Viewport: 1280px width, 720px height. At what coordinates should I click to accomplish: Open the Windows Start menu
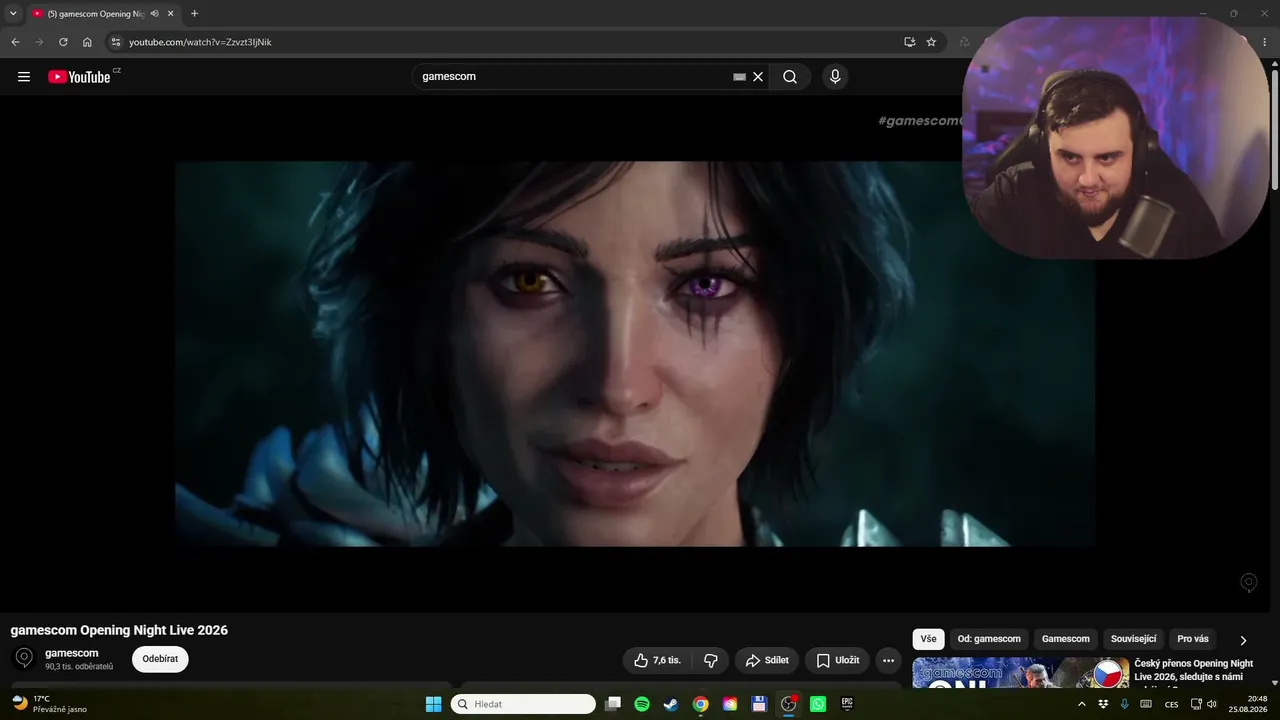tap(433, 704)
